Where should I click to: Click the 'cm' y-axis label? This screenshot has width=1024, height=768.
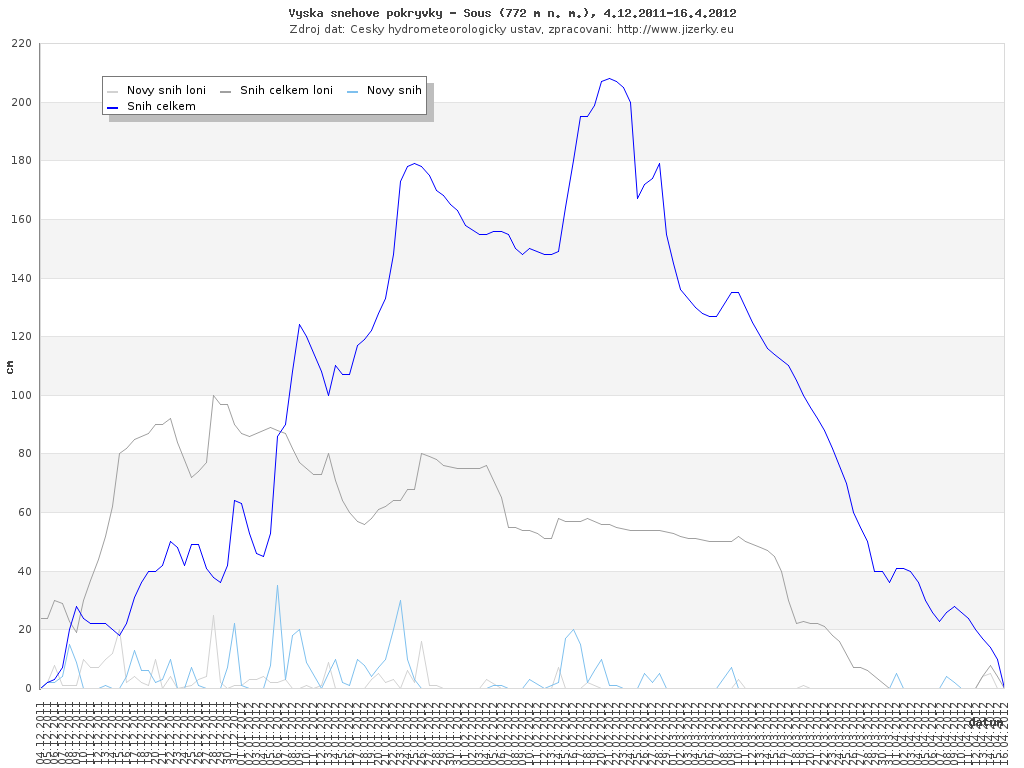(x=10, y=366)
